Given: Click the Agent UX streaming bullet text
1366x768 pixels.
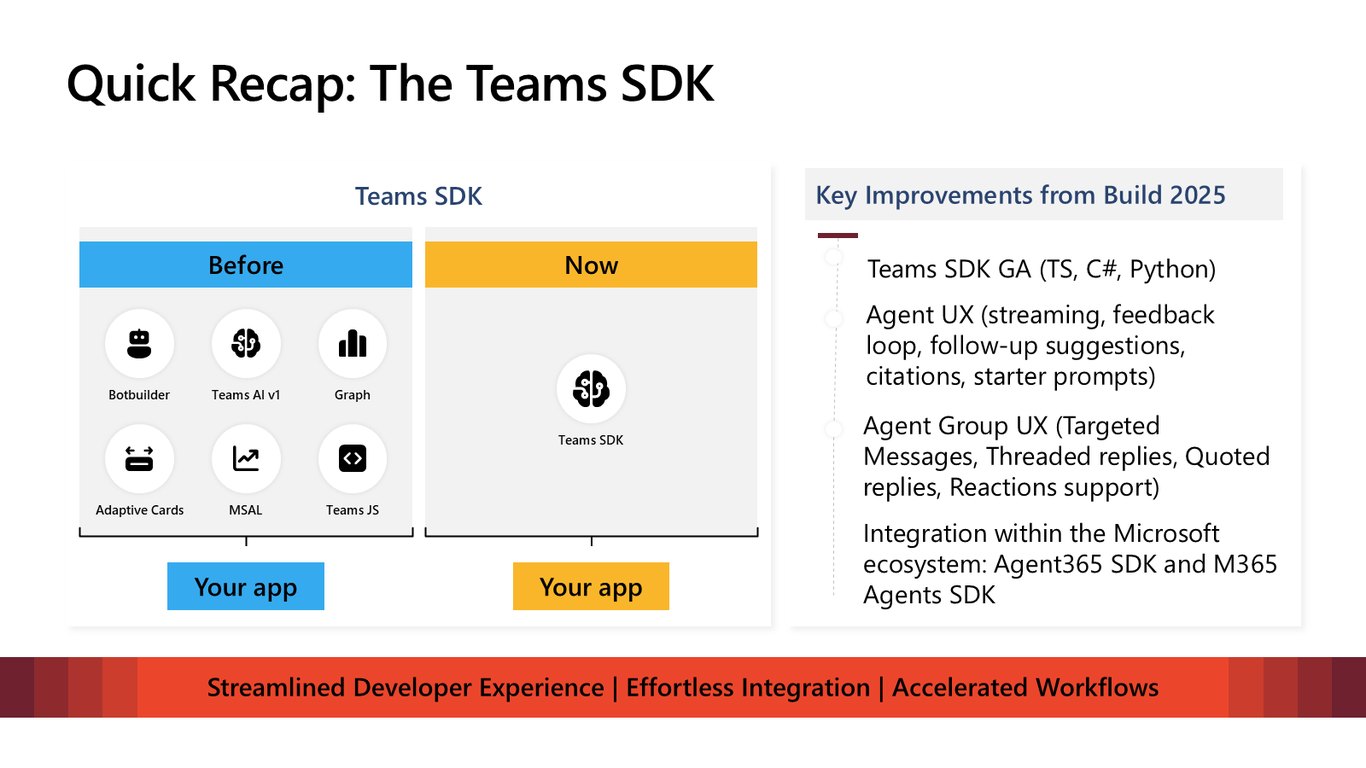Looking at the screenshot, I should [x=1040, y=345].
